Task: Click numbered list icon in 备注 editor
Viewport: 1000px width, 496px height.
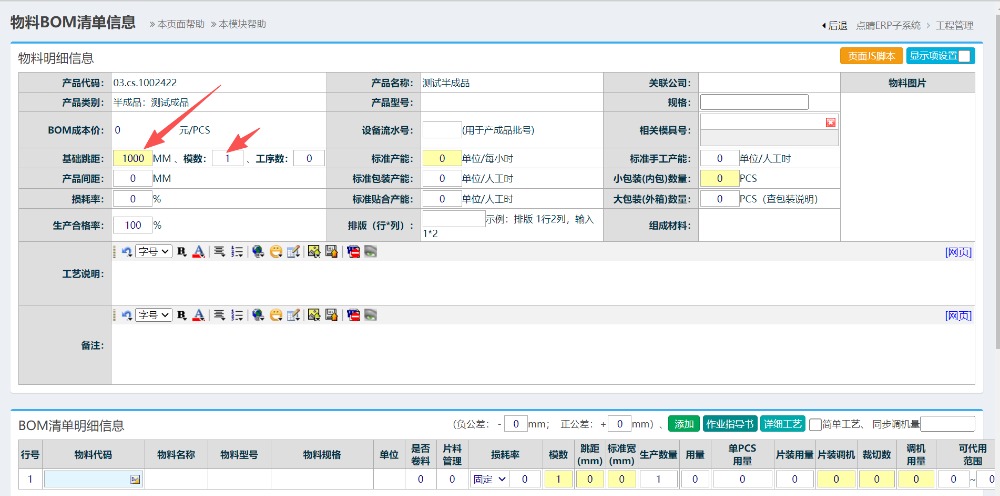Action: click(x=237, y=315)
